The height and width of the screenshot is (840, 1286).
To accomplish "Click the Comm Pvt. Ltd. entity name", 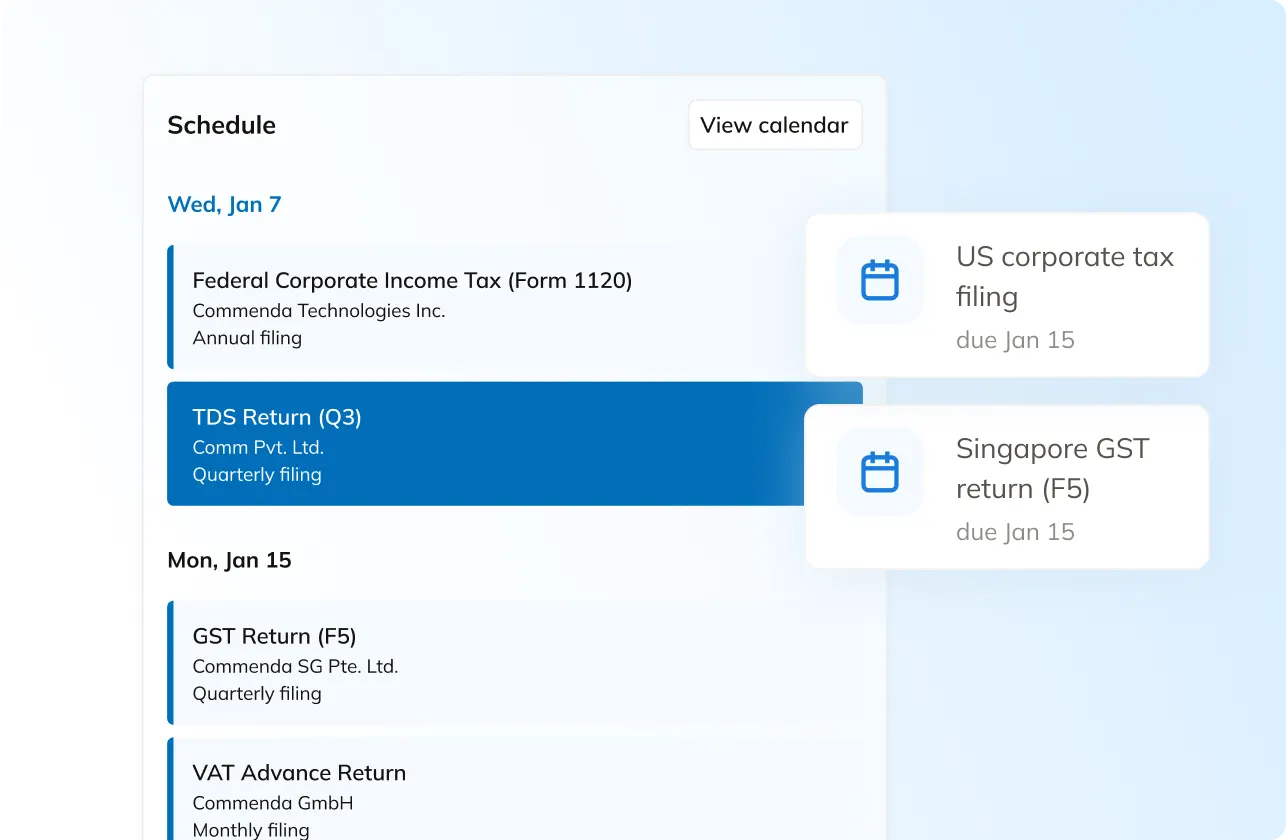I will coord(258,447).
